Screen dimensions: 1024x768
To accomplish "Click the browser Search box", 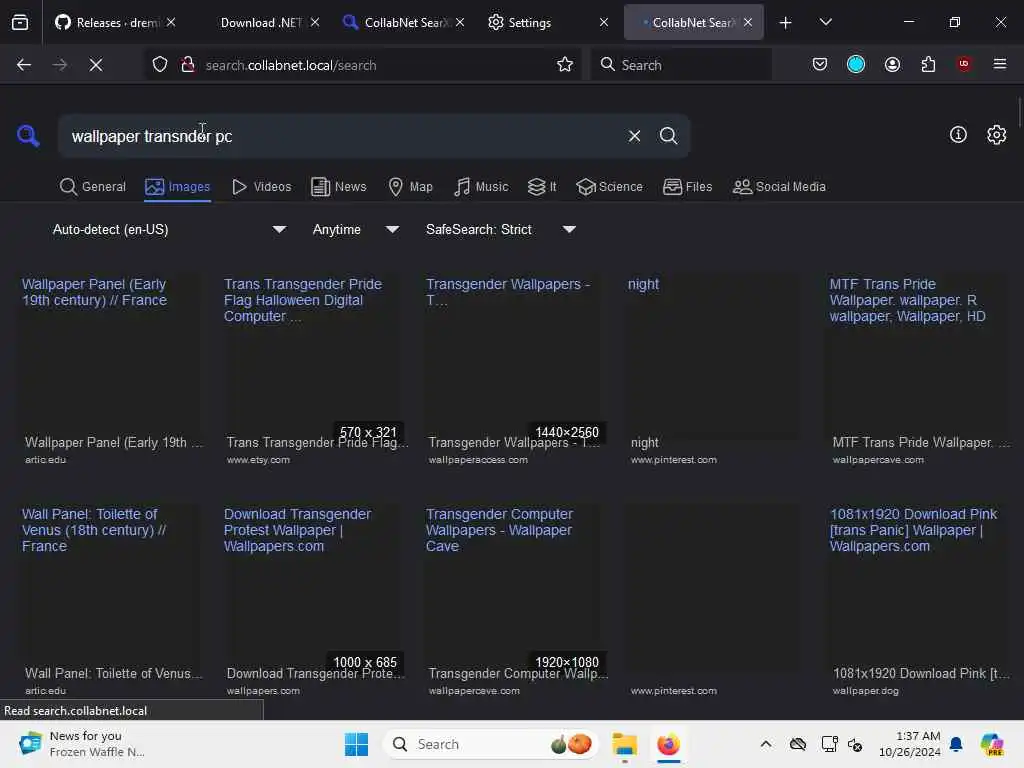I will [680, 65].
